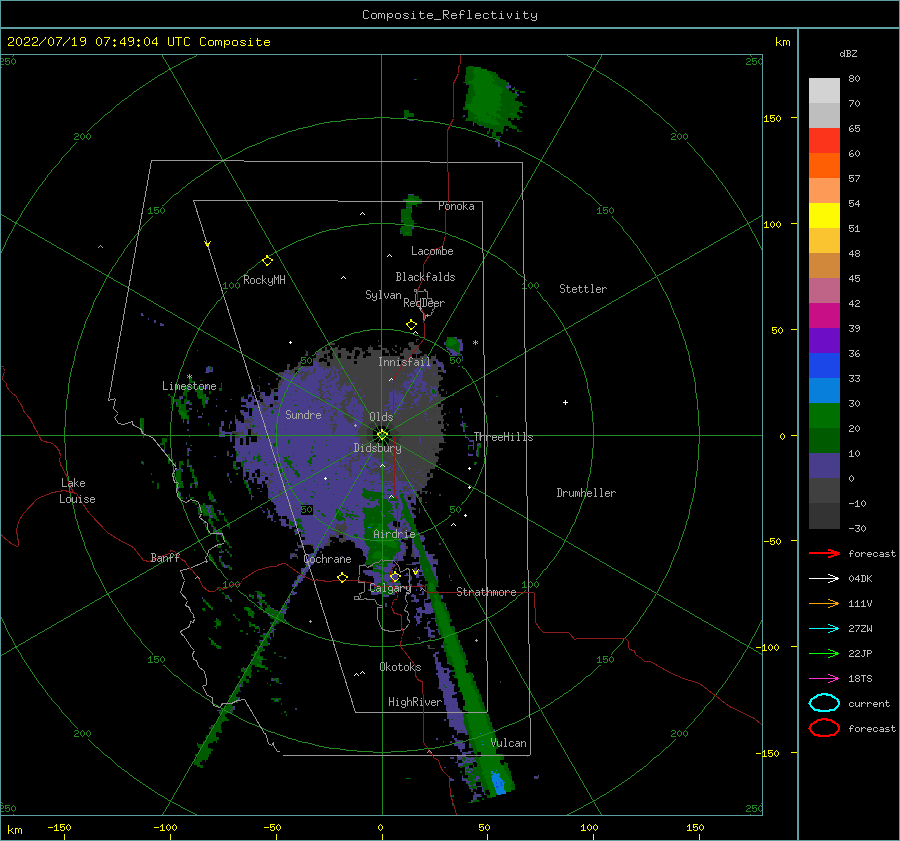Click the Okotoks city label
Viewport: 900px width, 841px height.
click(x=400, y=667)
